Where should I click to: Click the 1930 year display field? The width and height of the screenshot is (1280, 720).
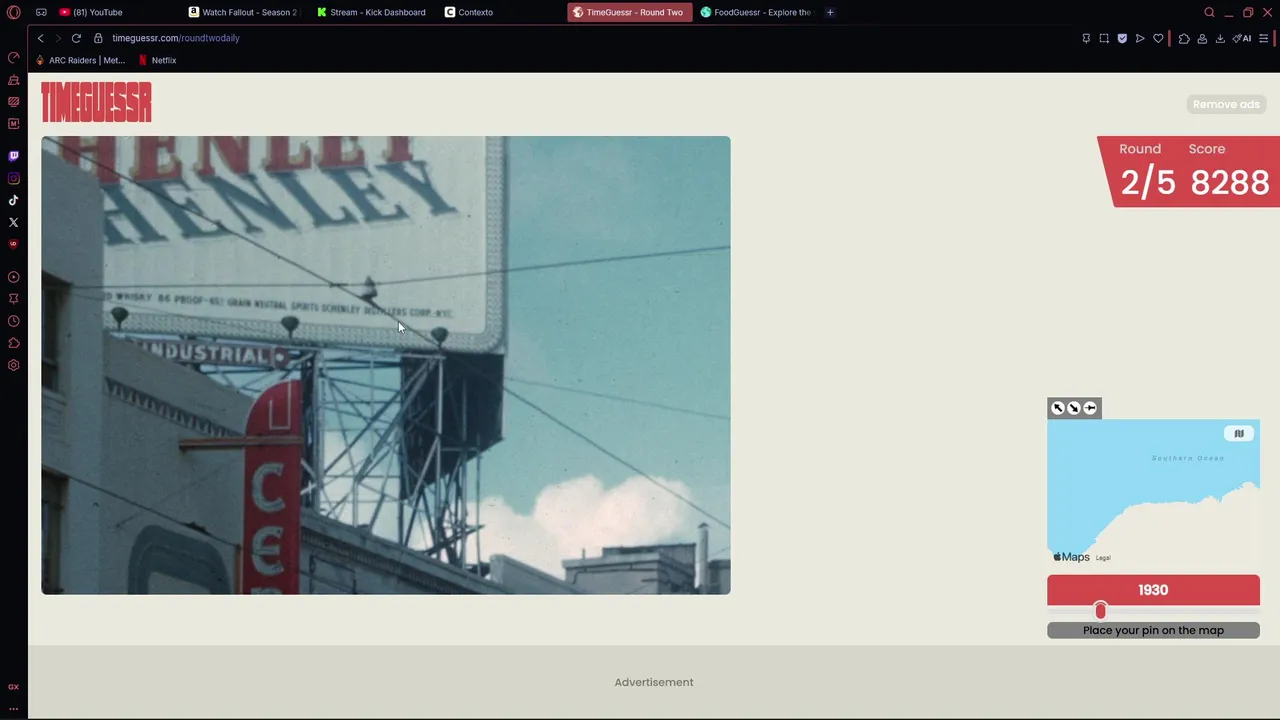pos(1153,590)
